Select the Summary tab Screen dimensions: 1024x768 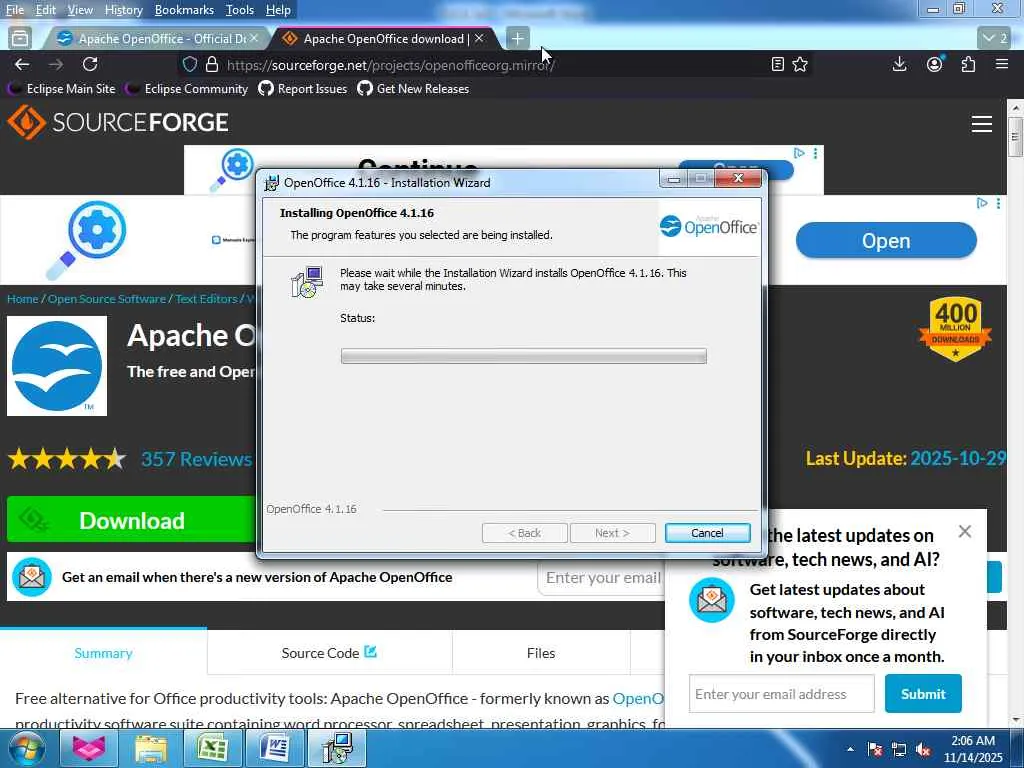coord(103,653)
